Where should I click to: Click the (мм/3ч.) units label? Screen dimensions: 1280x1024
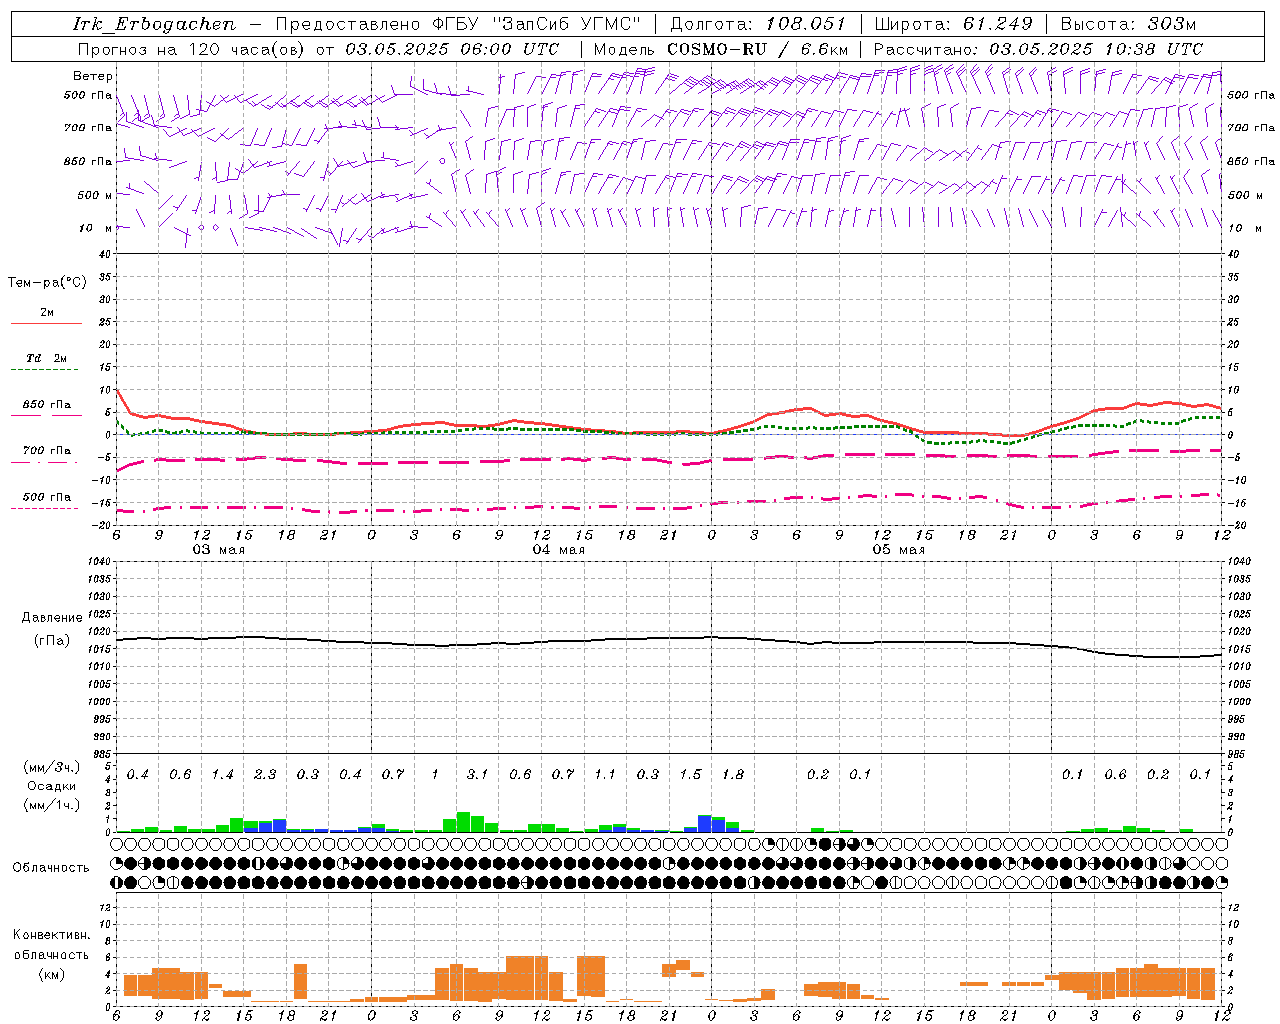(x=51, y=767)
